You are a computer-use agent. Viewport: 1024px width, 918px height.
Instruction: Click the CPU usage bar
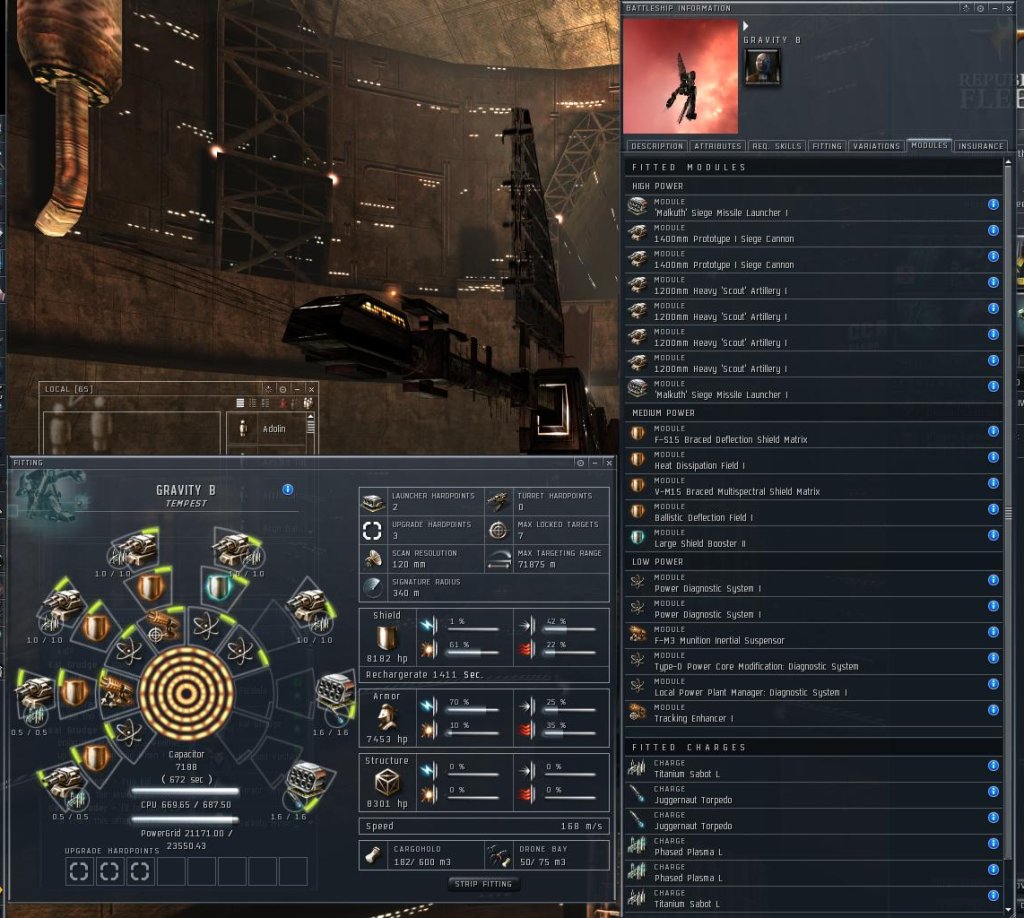coord(185,791)
